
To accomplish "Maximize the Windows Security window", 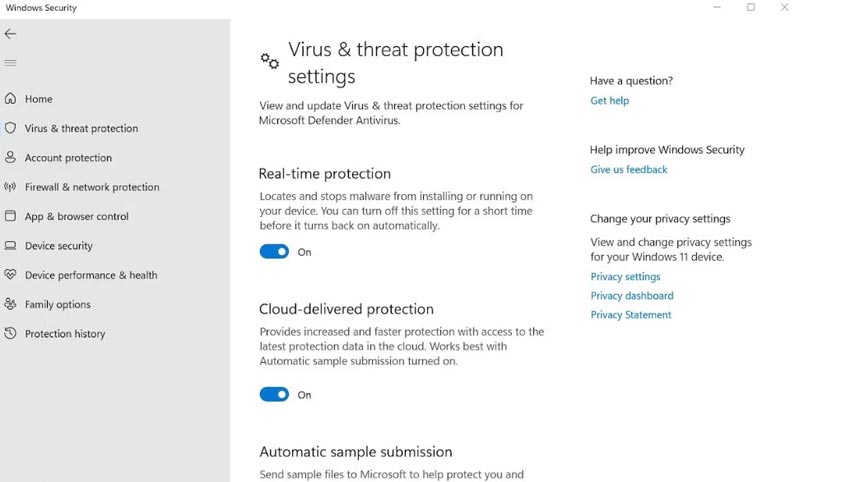I will [x=751, y=7].
